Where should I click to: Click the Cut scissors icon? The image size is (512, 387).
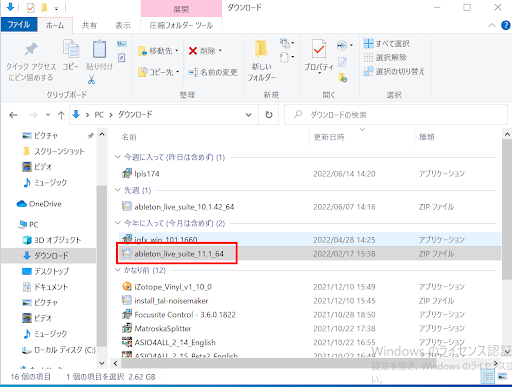91,80
